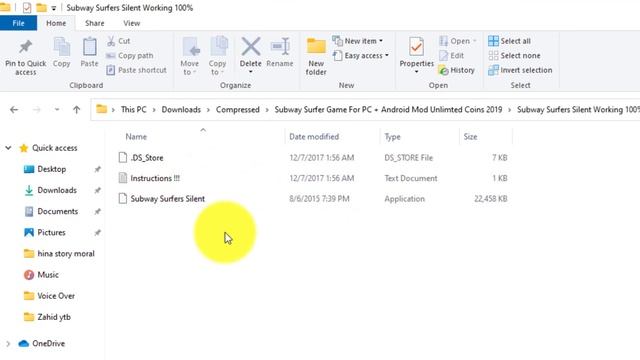Image resolution: width=640 pixels, height=360 pixels.
Task: Click the Rename icon
Action: click(x=280, y=47)
